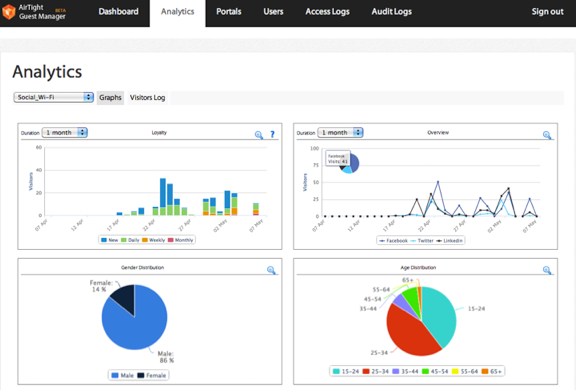Change Loyalty chart duration dropdown

pyautogui.click(x=65, y=133)
